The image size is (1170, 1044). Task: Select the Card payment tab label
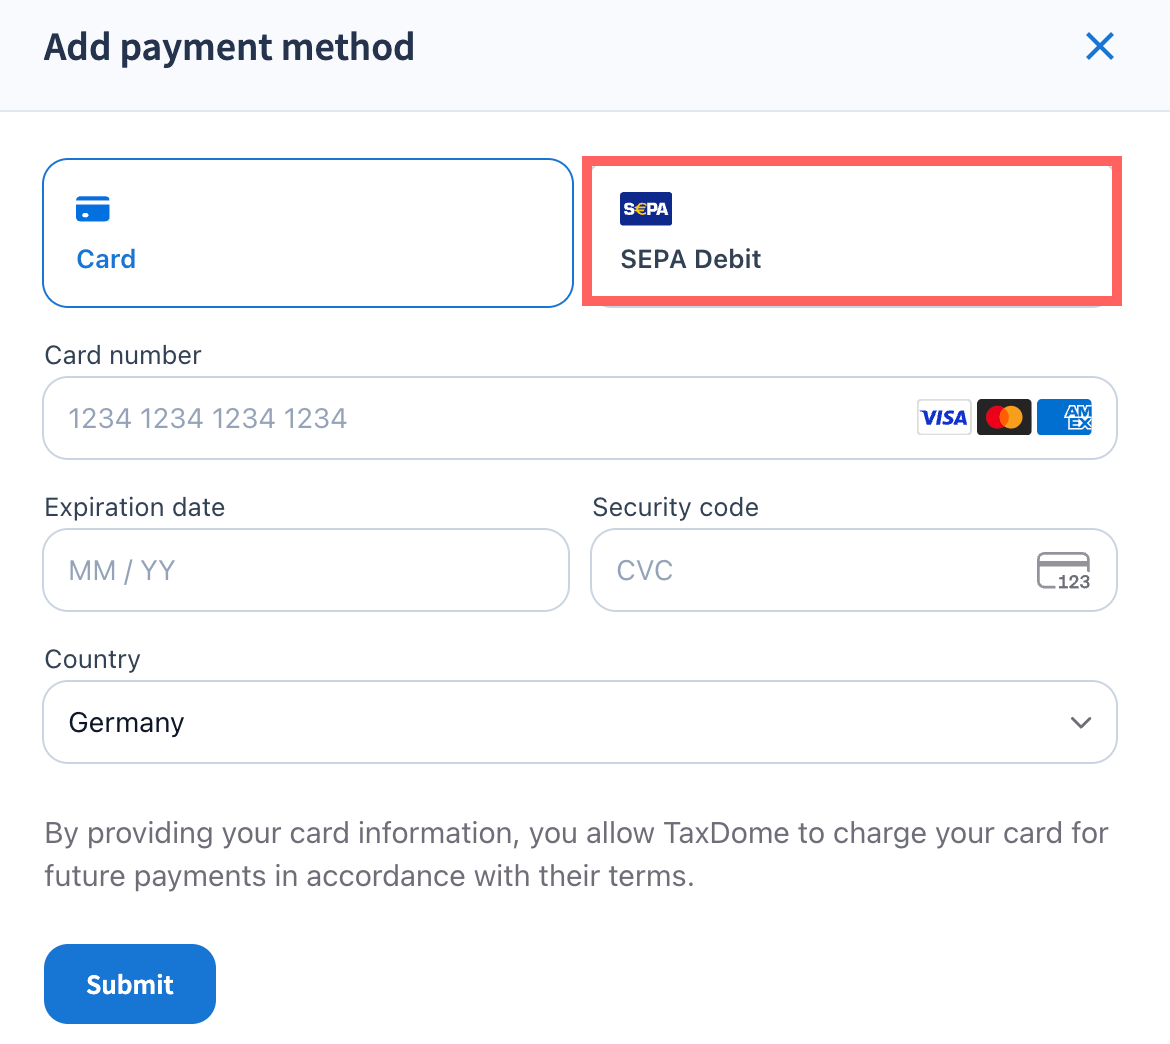(106, 259)
